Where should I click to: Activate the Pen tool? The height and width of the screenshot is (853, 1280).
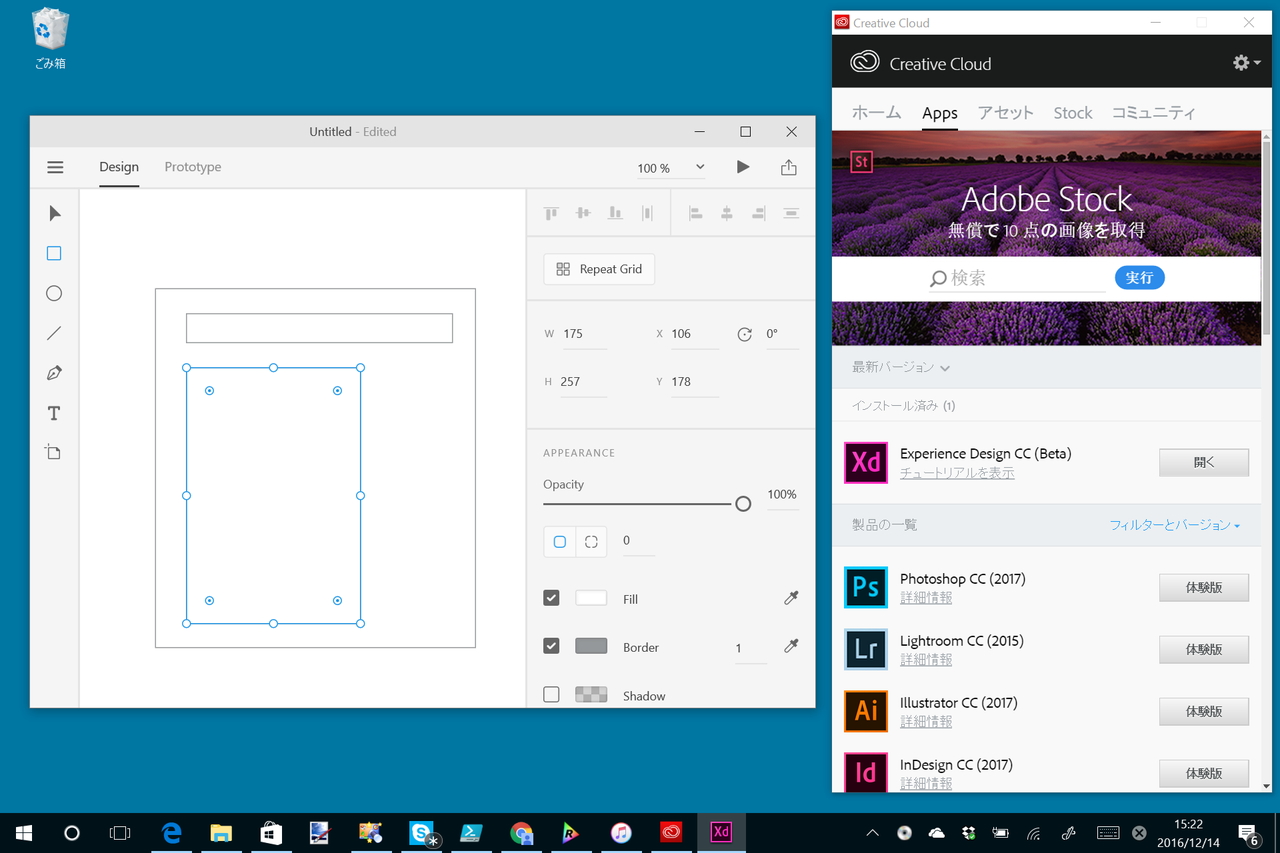pos(54,373)
